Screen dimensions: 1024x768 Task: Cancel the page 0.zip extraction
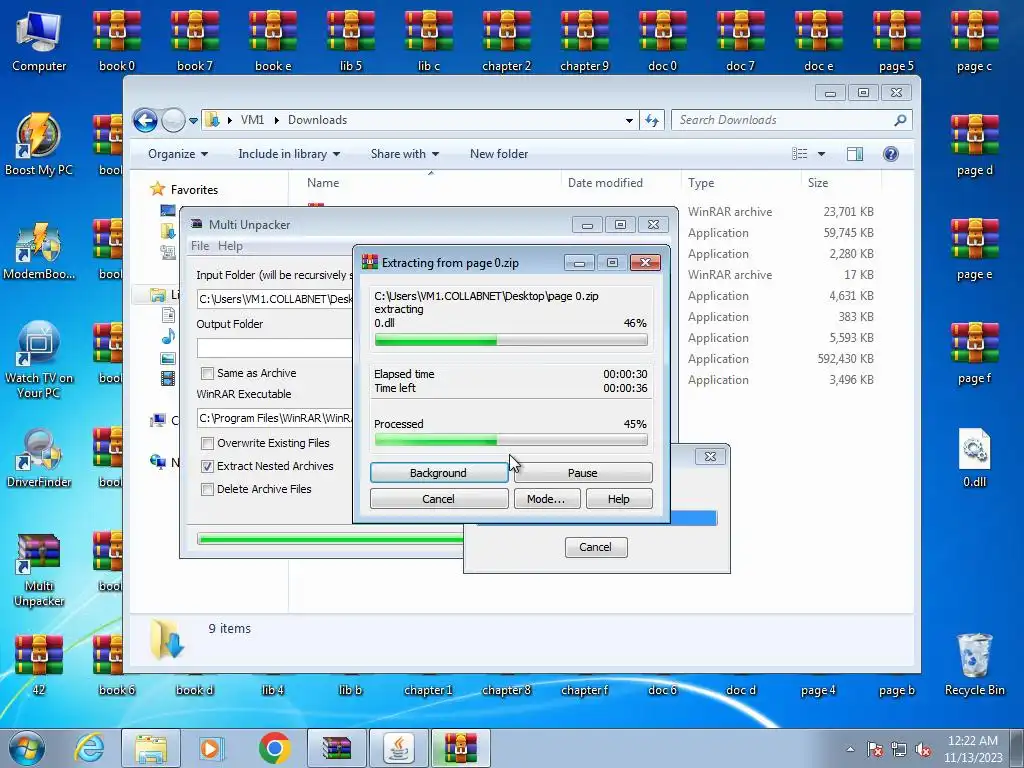[438, 499]
